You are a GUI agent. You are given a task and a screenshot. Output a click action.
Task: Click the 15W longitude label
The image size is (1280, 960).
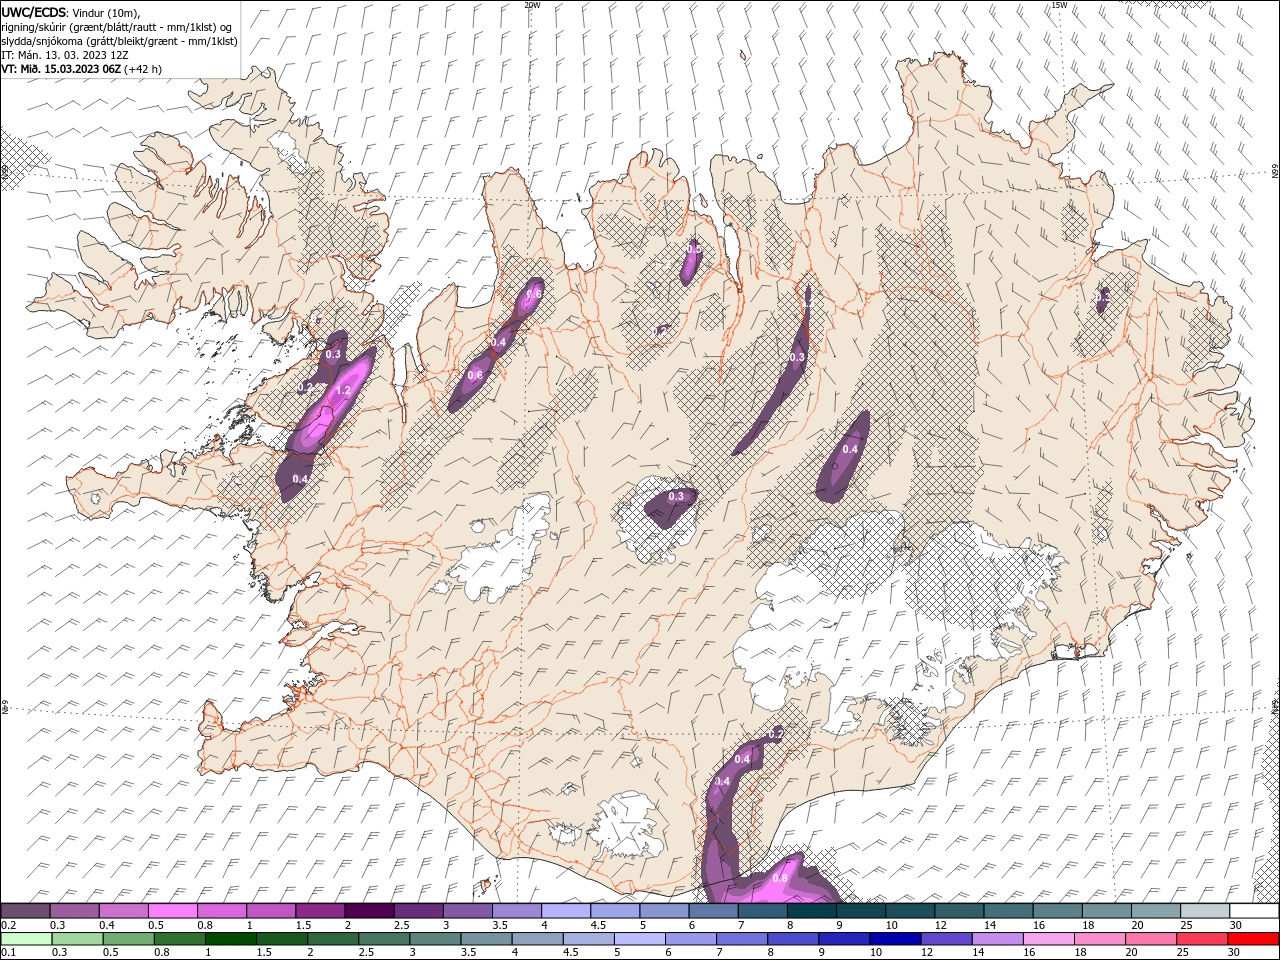(x=1060, y=5)
